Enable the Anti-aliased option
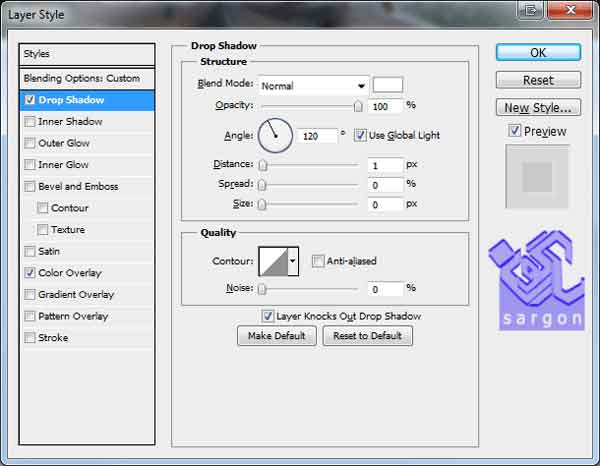Image resolution: width=600 pixels, height=466 pixels. pyautogui.click(x=318, y=262)
